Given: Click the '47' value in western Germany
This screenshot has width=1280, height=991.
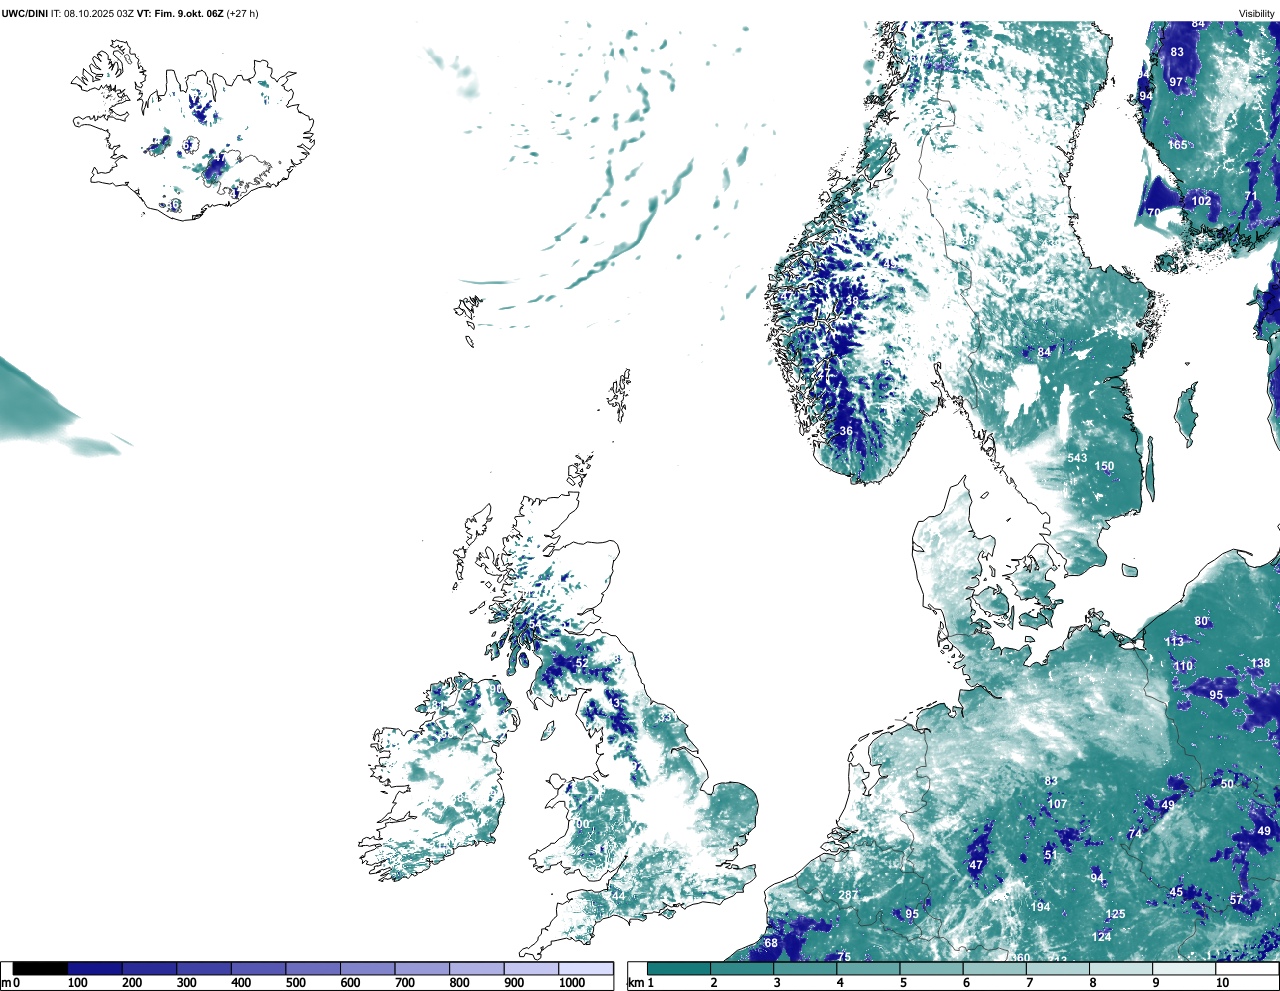Looking at the screenshot, I should coord(977,865).
